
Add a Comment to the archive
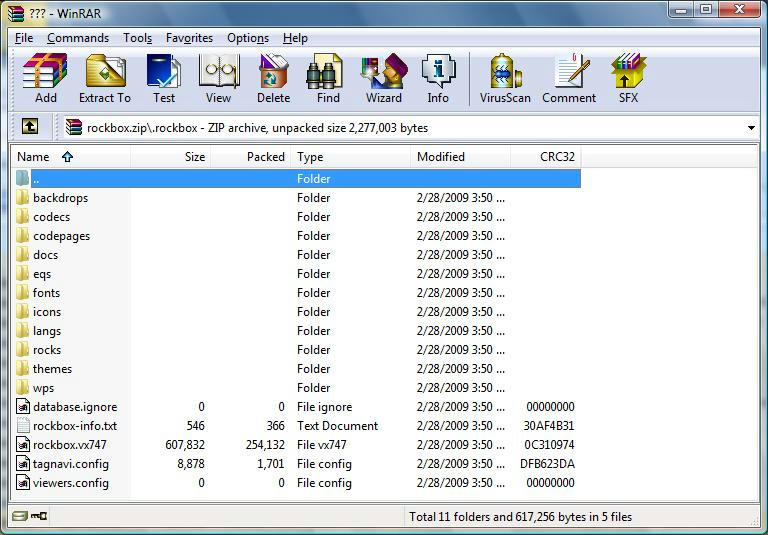(x=569, y=78)
